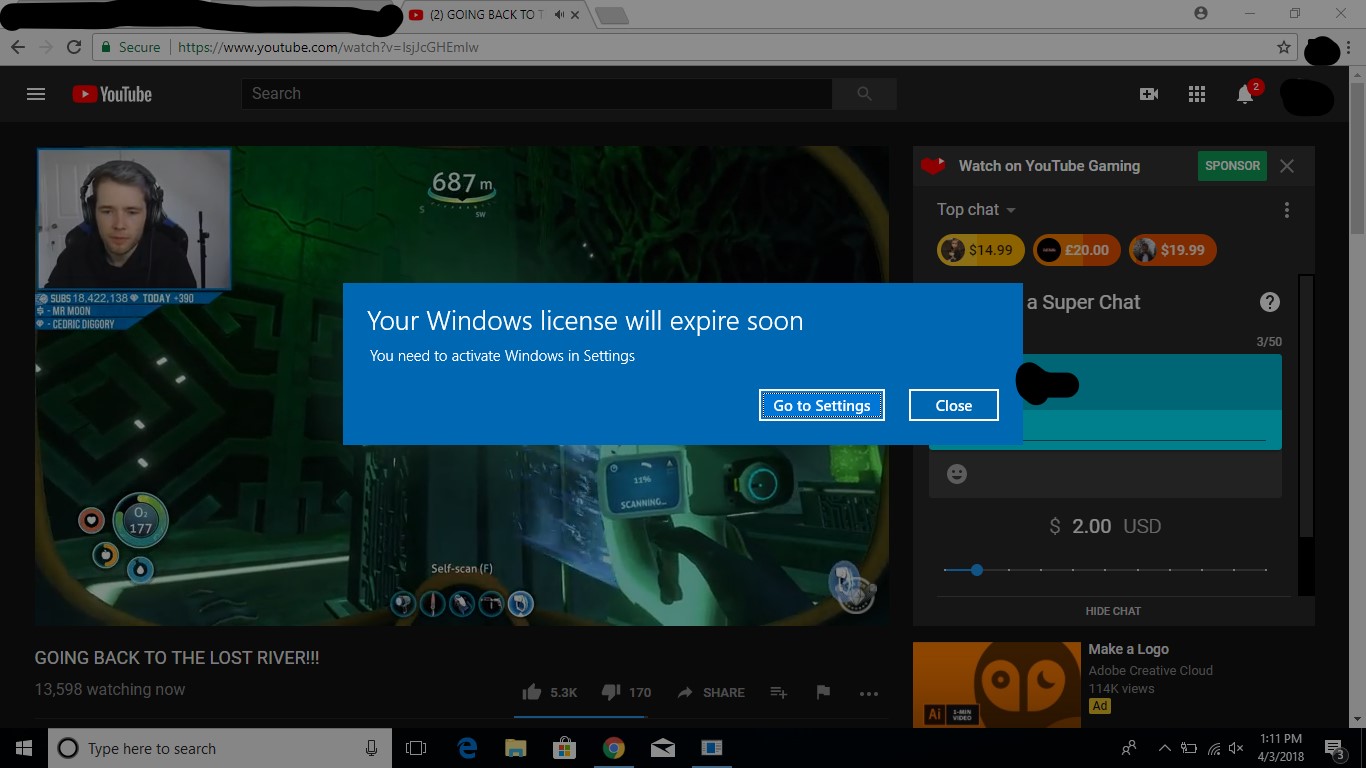Open the Chrome three-dot menu
This screenshot has width=1366, height=768.
(x=1350, y=47)
